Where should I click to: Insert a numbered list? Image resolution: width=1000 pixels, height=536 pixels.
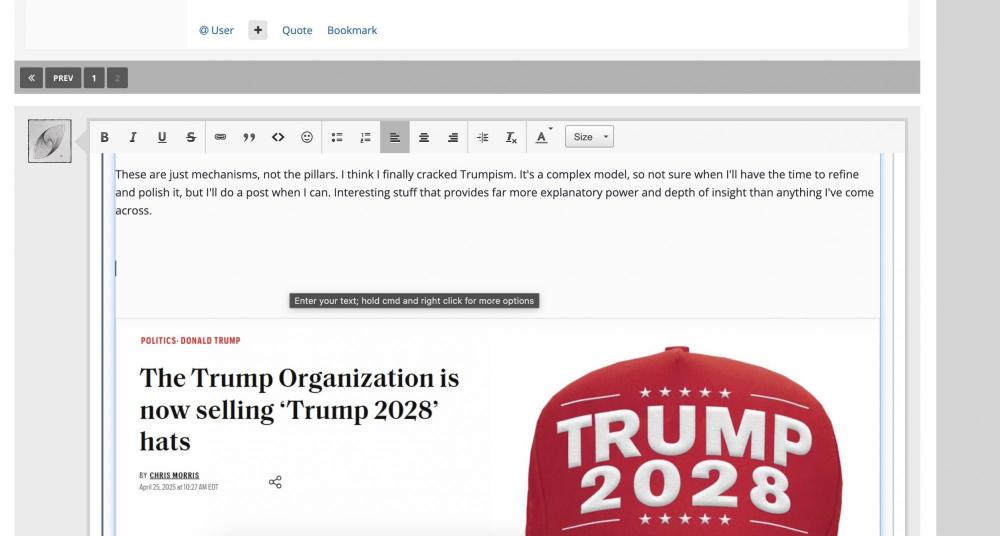pos(365,137)
